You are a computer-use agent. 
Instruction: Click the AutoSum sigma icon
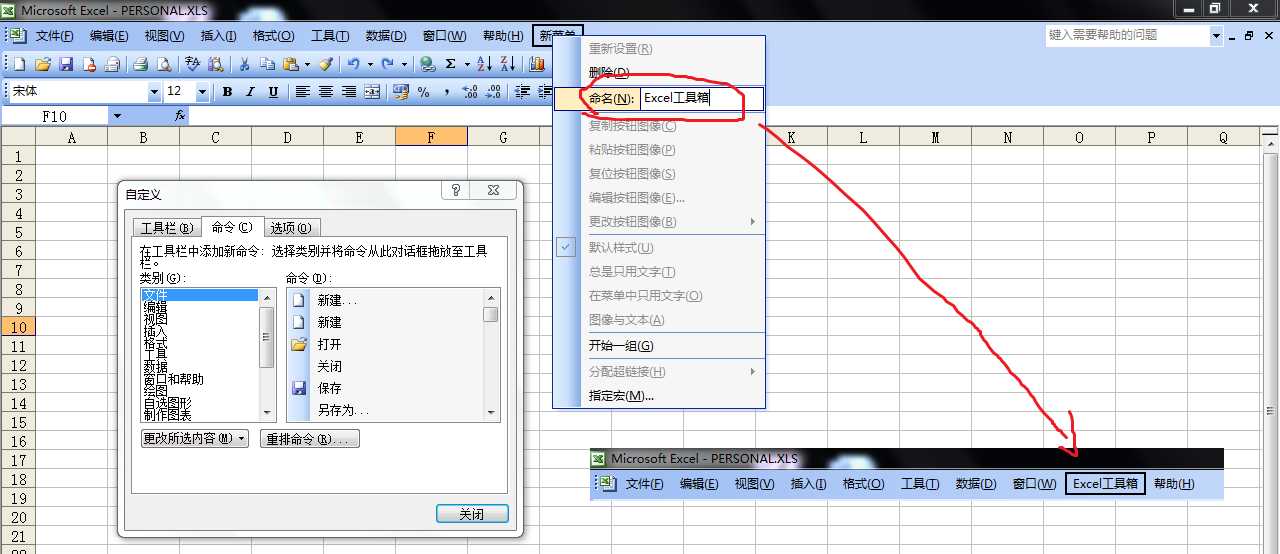(x=450, y=64)
